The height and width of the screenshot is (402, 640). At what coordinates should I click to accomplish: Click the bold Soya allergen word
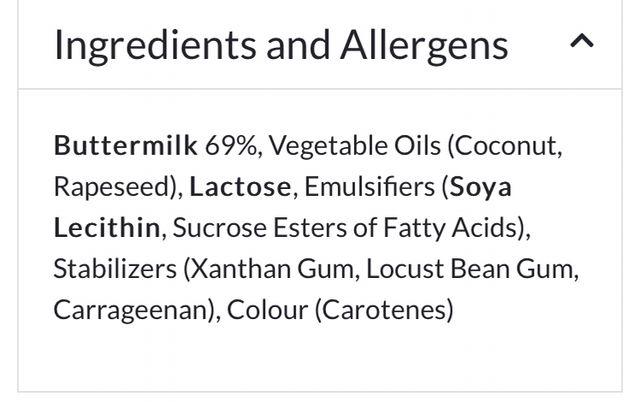(x=481, y=187)
